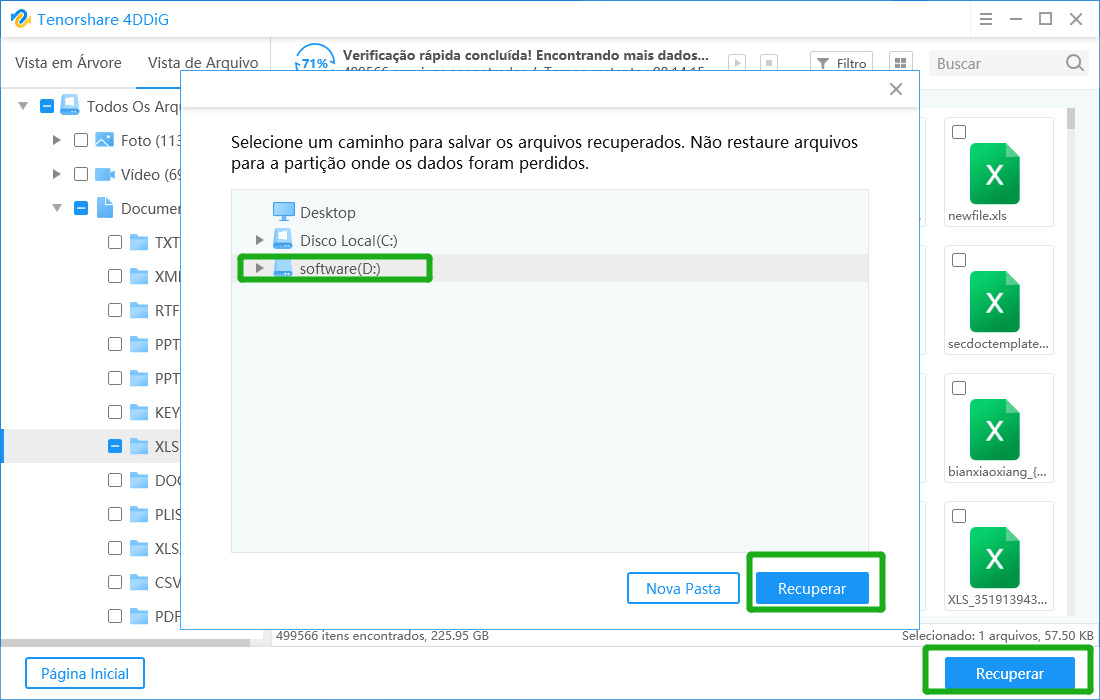This screenshot has width=1100, height=700.
Task: Toggle the selected XLS folder checkbox
Action: tap(115, 446)
